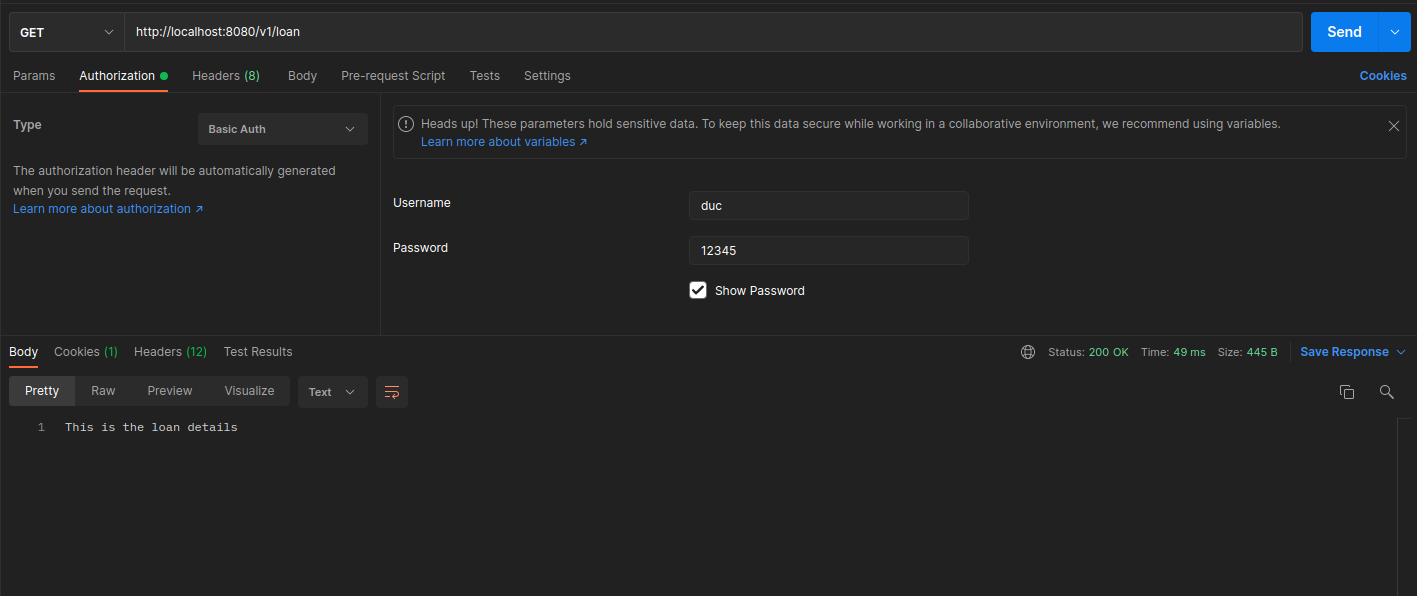Click into the Username input field
Image resolution: width=1417 pixels, height=596 pixels.
coord(828,206)
